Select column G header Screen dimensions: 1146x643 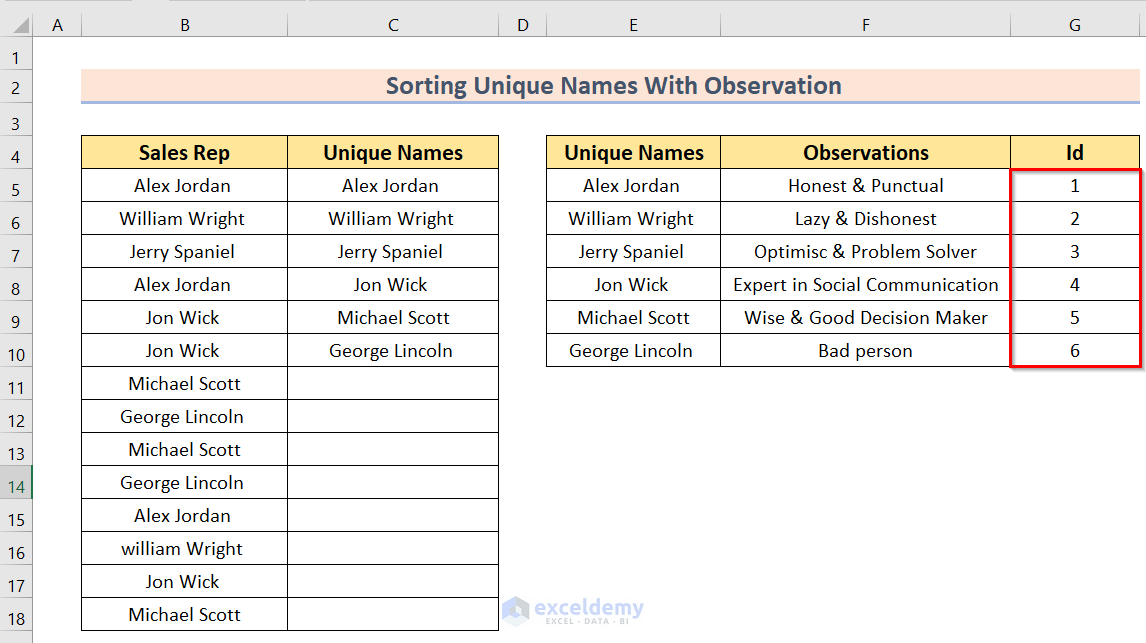click(1075, 25)
